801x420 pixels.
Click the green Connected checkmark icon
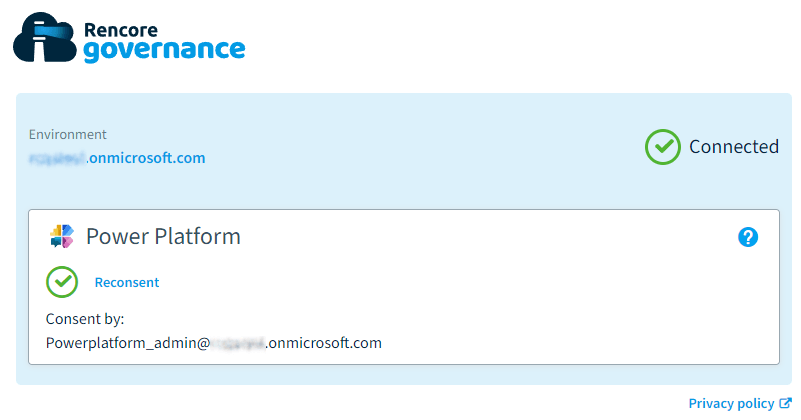(x=663, y=147)
